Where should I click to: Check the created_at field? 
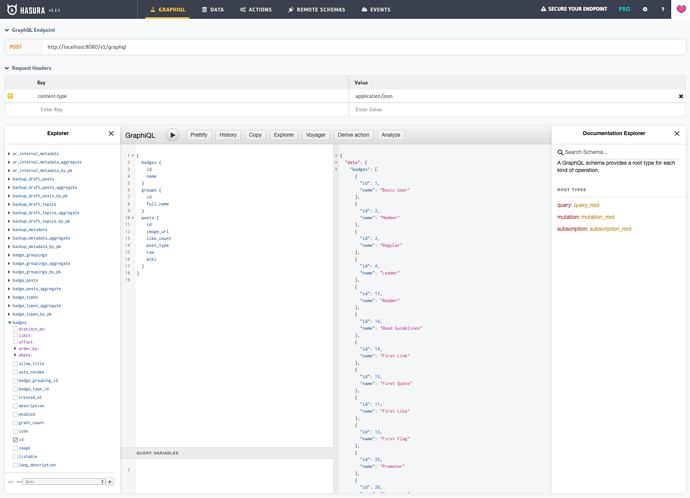click(x=15, y=398)
